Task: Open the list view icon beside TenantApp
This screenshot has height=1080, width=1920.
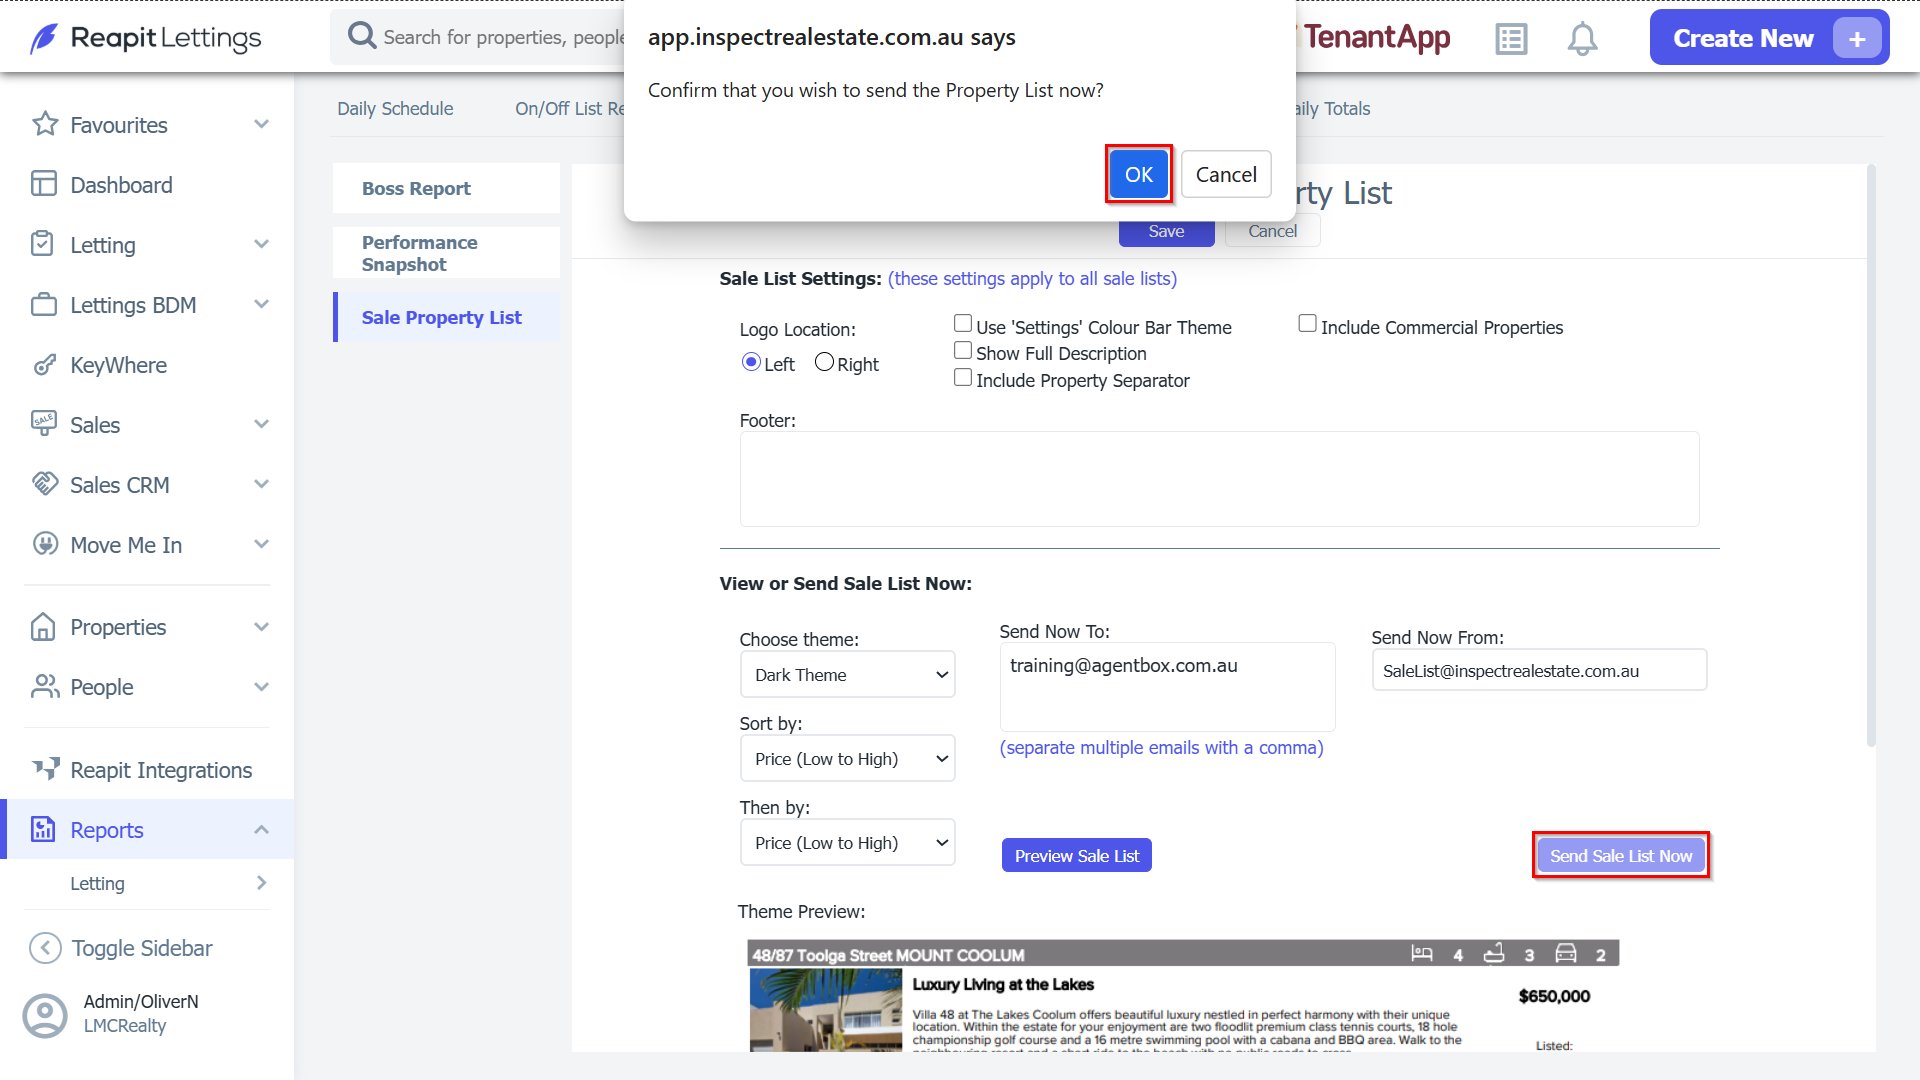Action: [1511, 39]
